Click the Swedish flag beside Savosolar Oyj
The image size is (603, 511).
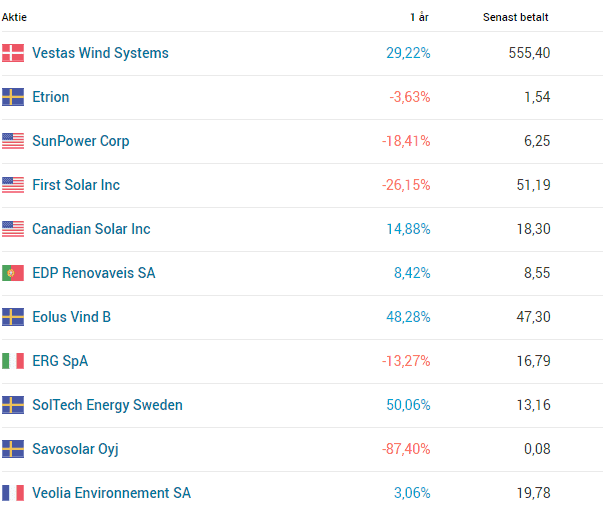(x=13, y=449)
